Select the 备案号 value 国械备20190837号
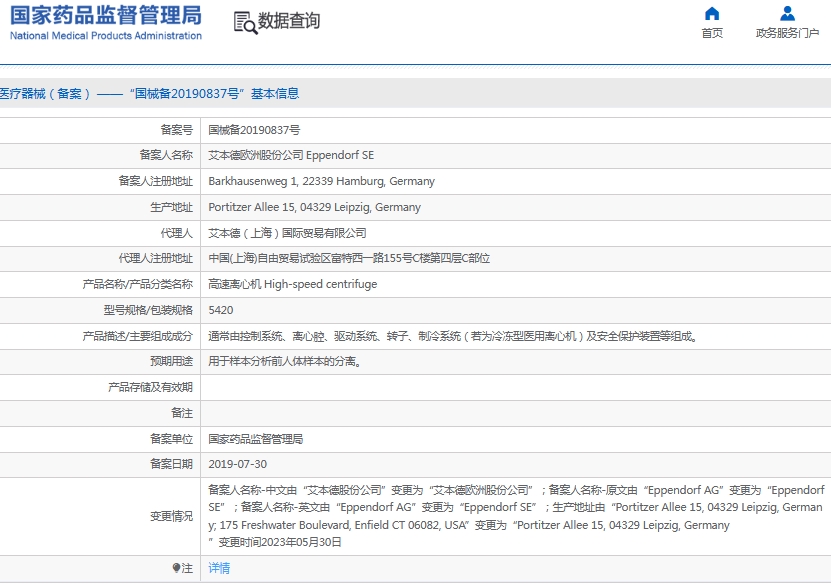This screenshot has height=585, width=831. pos(254,130)
